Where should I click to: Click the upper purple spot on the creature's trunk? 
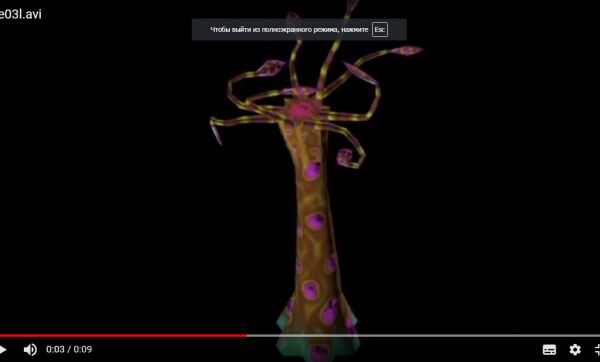[x=313, y=171]
